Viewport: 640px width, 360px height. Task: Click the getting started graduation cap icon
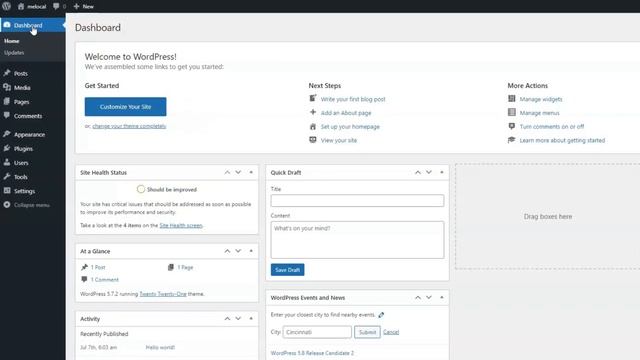pyautogui.click(x=511, y=140)
